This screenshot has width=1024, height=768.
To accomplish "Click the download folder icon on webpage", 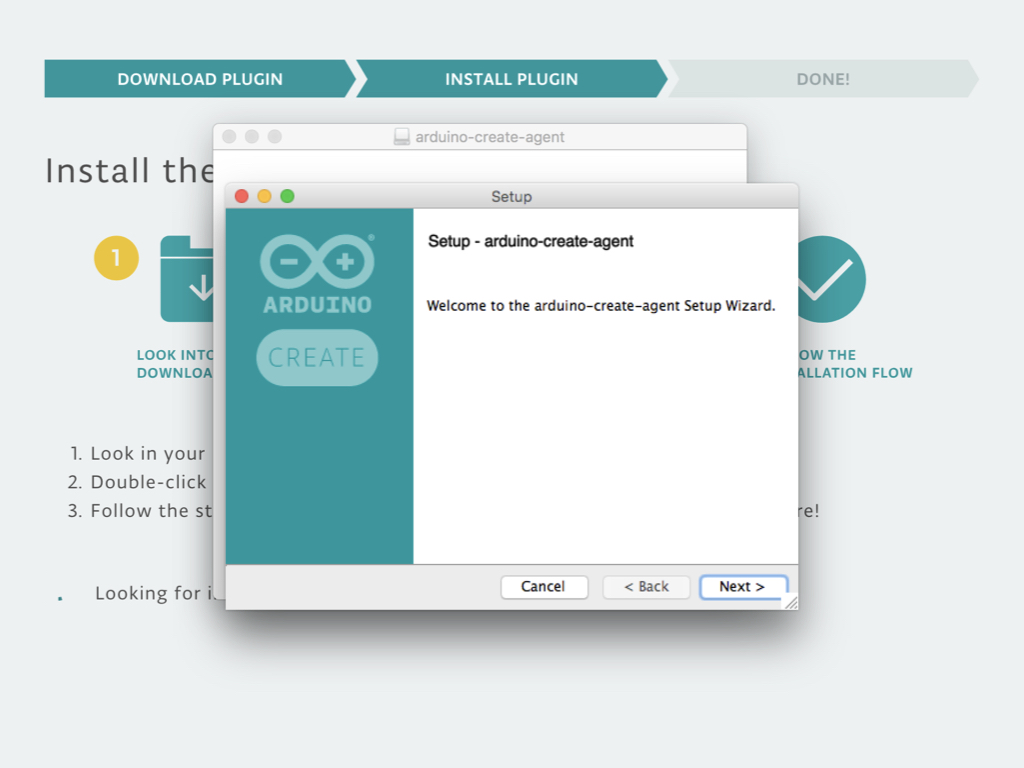I will click(x=187, y=279).
